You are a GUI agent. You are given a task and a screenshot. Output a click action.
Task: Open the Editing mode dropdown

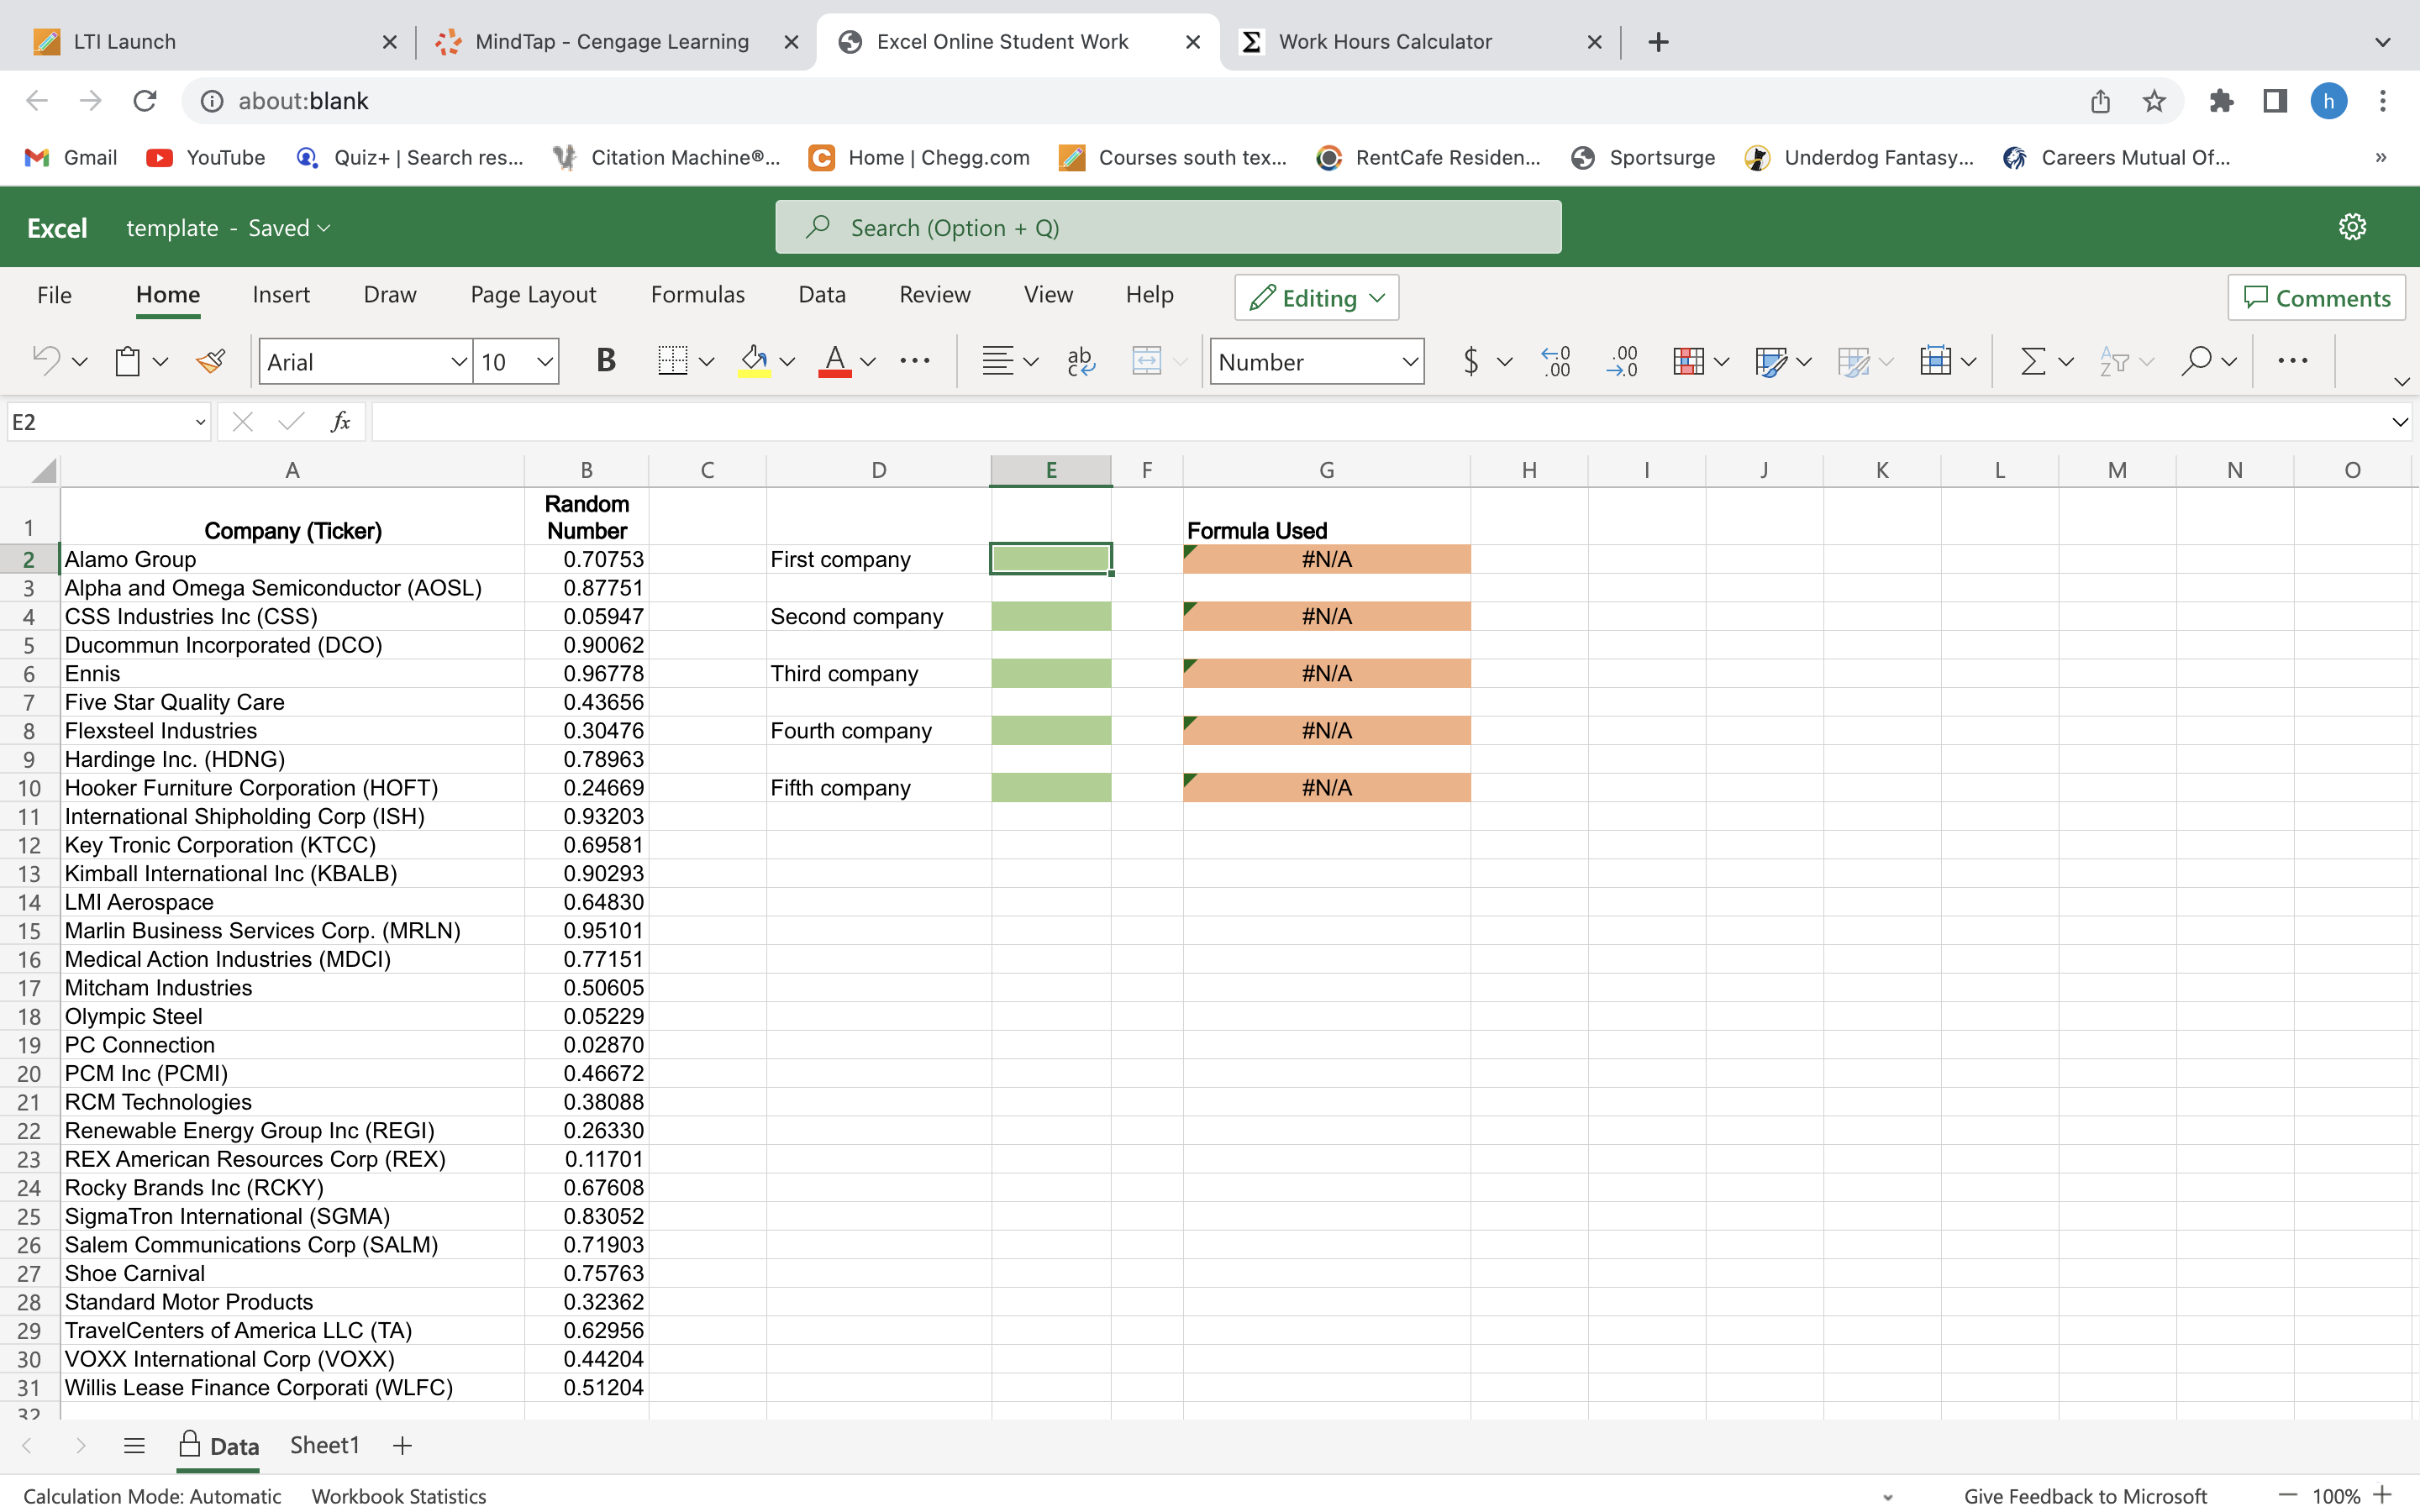[1316, 298]
